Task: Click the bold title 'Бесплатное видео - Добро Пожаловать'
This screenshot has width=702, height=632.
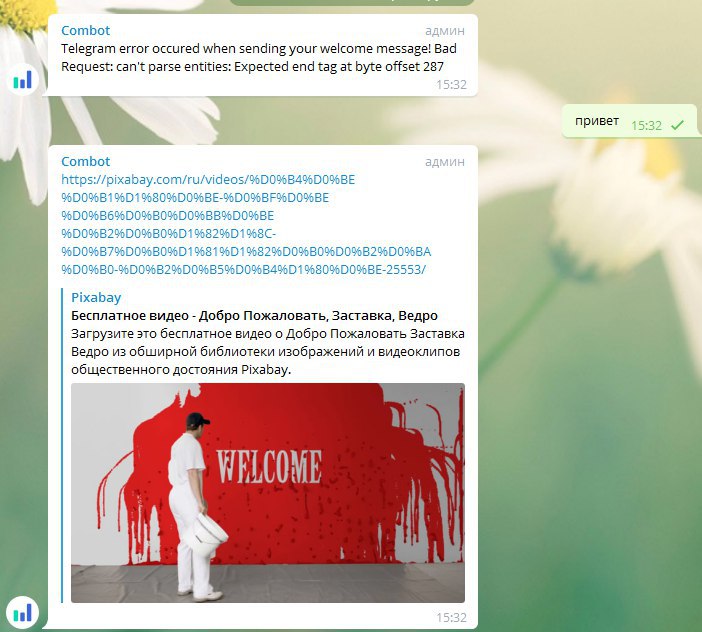Action: pos(254,316)
